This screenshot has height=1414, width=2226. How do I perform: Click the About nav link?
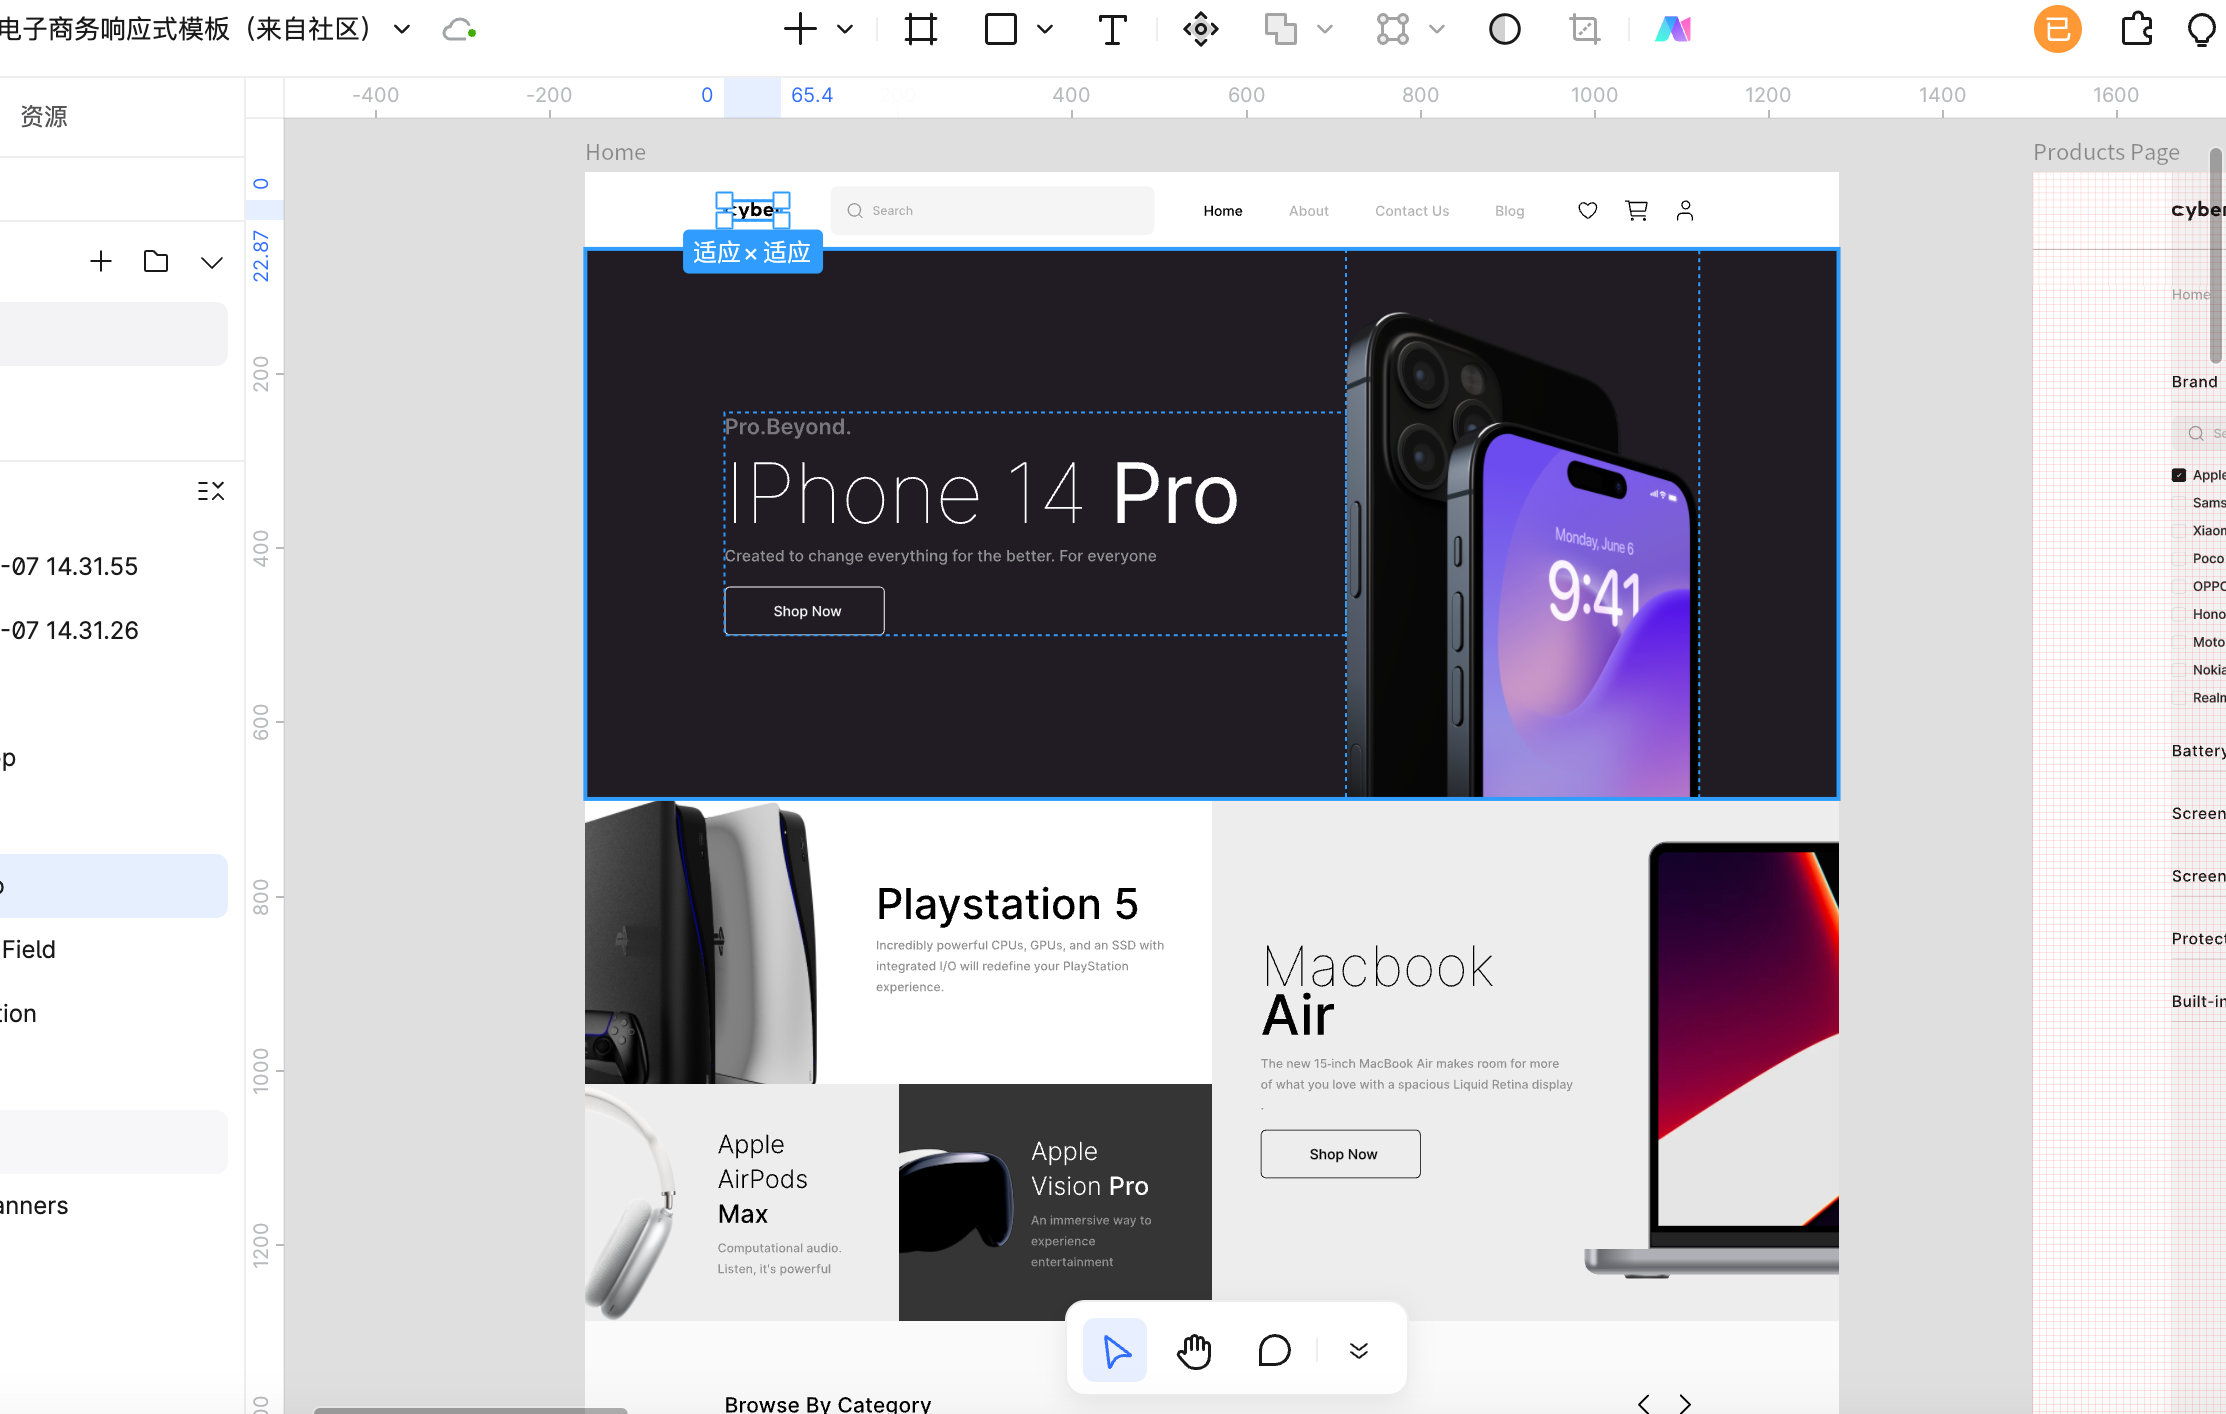point(1309,211)
